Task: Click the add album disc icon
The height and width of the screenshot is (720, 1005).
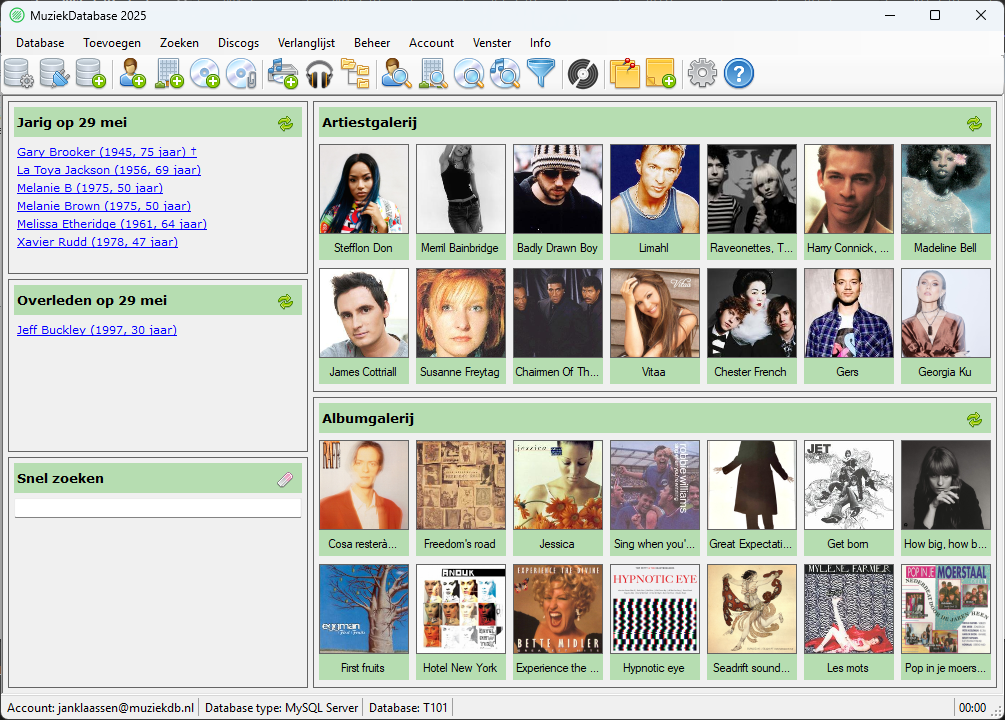Action: (x=205, y=73)
